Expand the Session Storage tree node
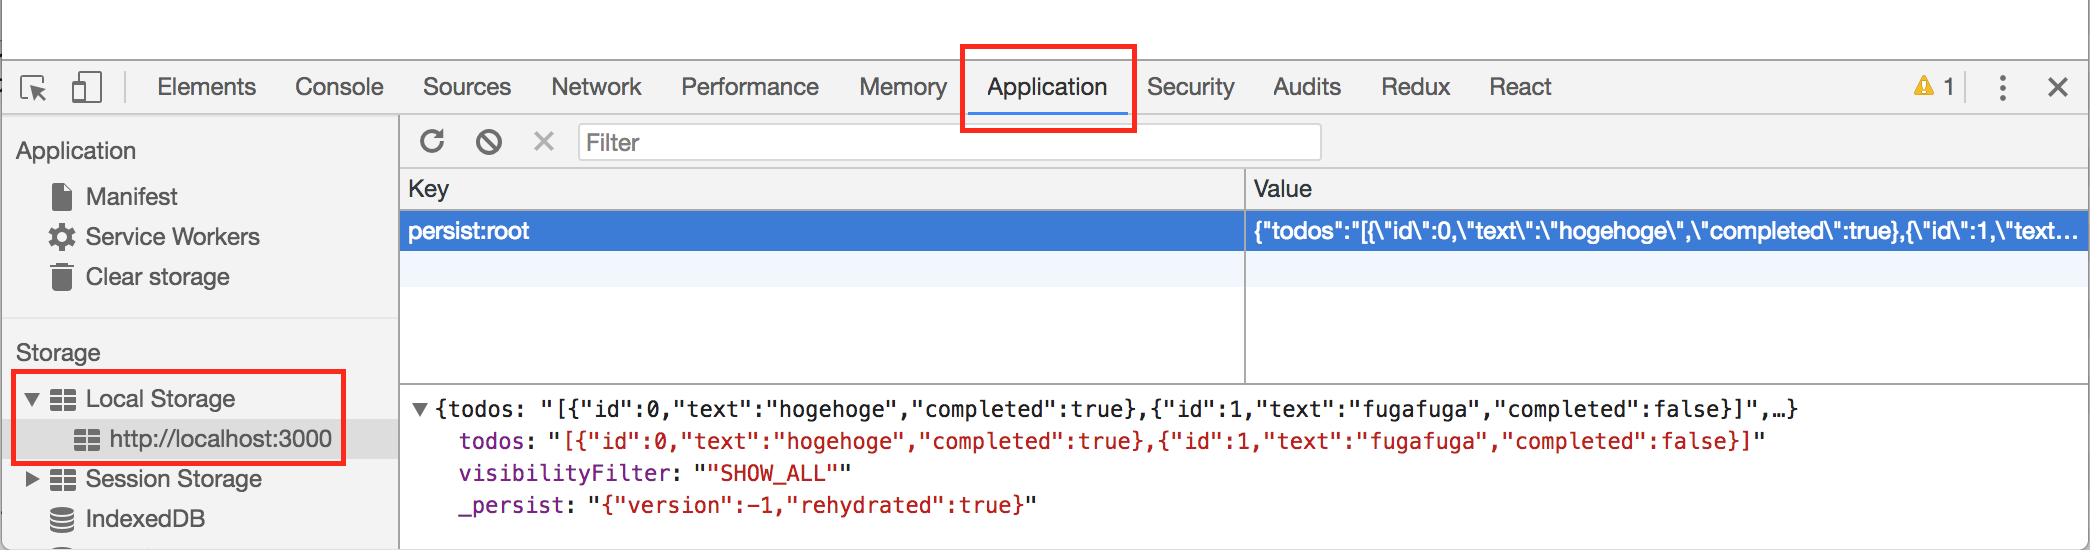Viewport: 2090px width, 550px height. (32, 479)
